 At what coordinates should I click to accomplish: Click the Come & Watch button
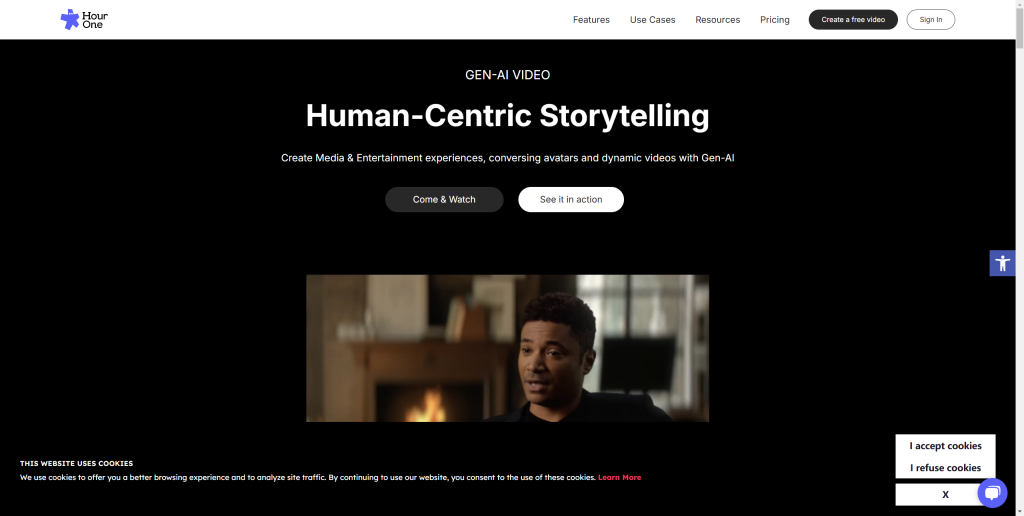click(x=444, y=199)
